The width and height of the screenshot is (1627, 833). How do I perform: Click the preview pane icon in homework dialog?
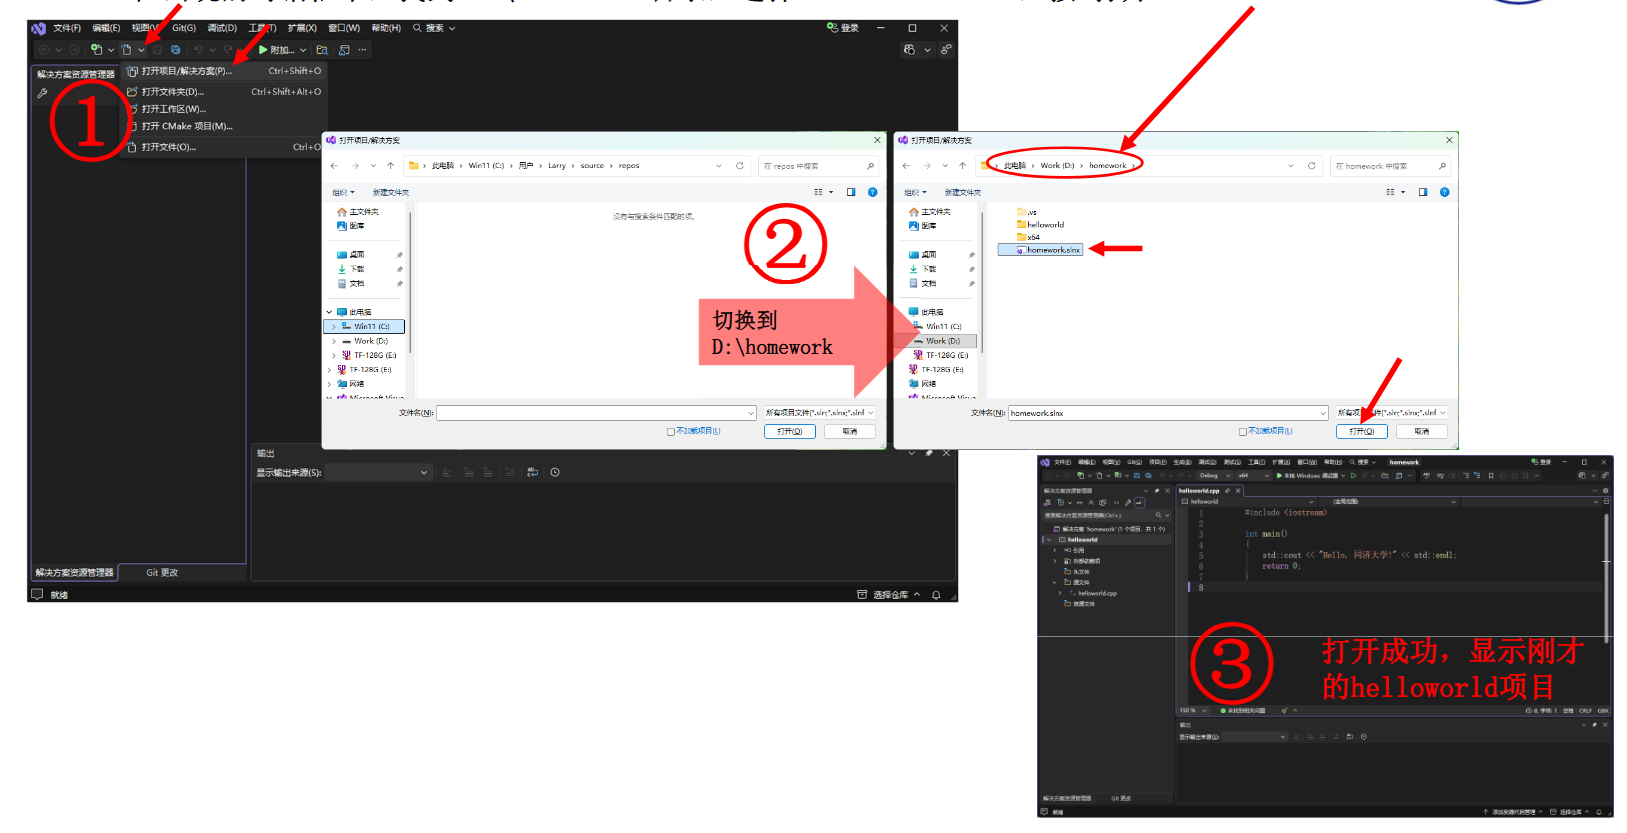[x=1422, y=192]
